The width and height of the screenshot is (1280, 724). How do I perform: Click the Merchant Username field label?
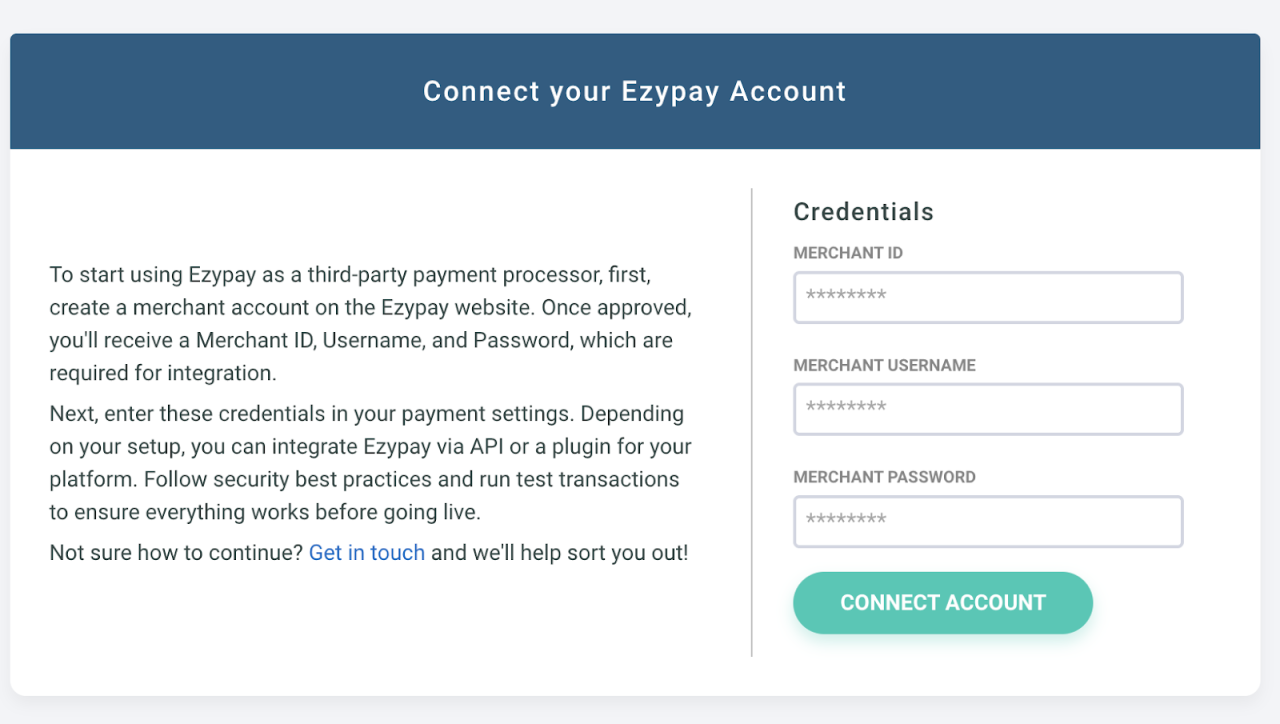884,365
